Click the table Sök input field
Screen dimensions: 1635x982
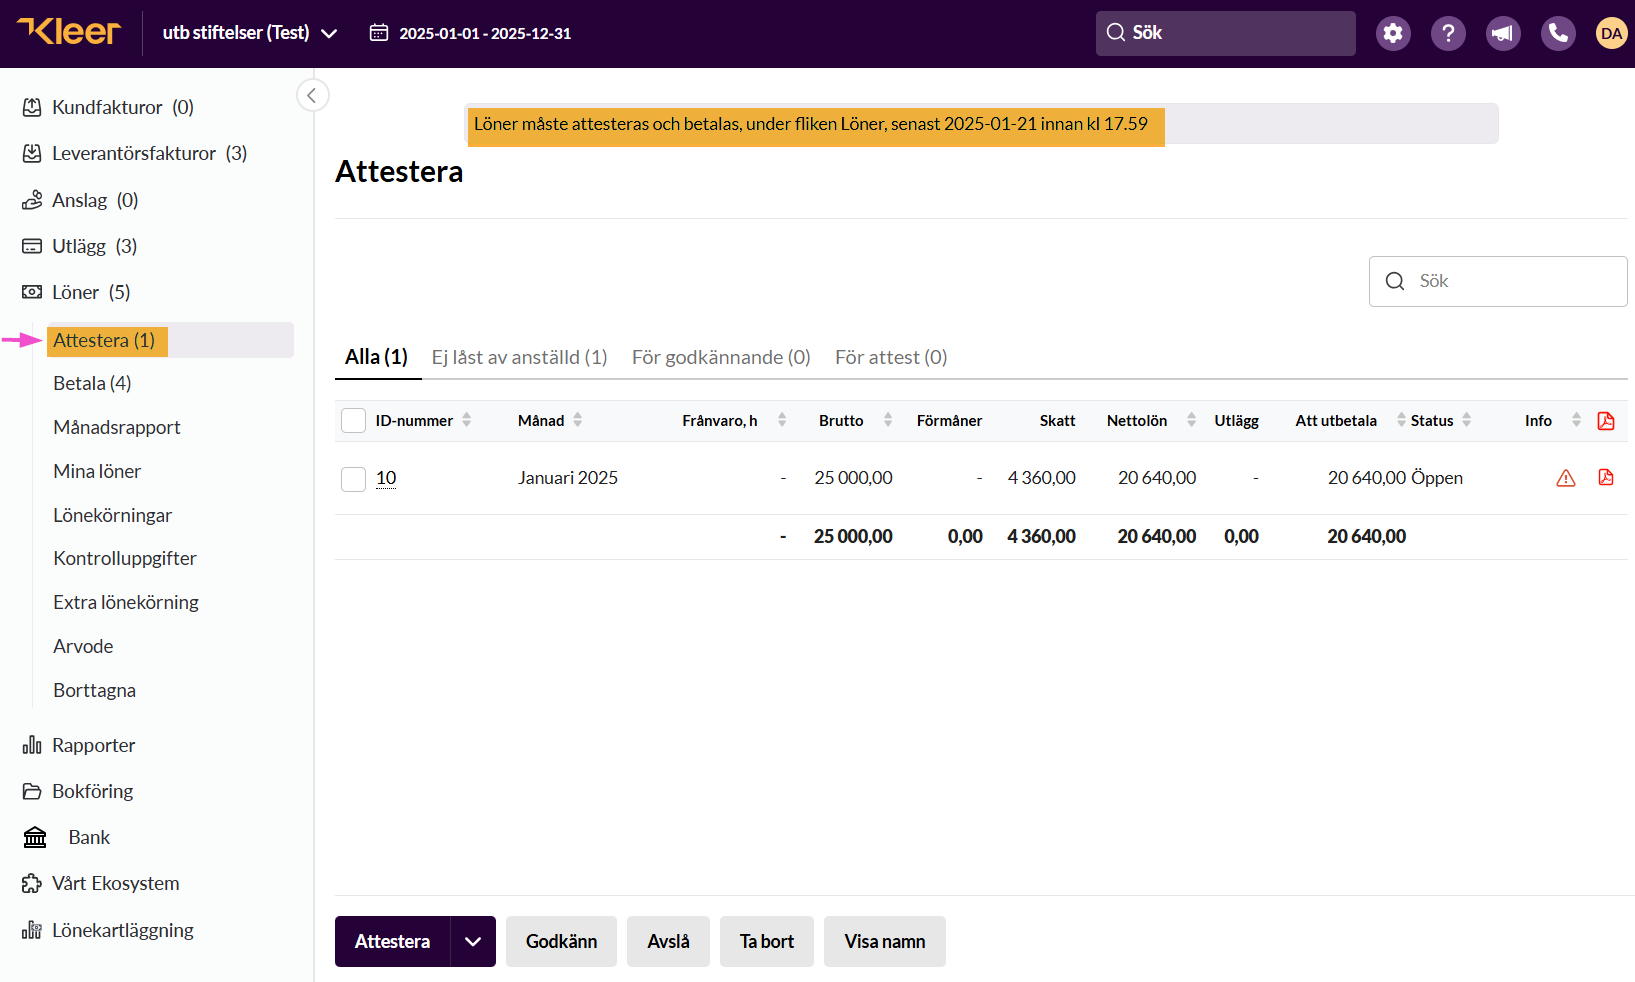[x=1498, y=281]
